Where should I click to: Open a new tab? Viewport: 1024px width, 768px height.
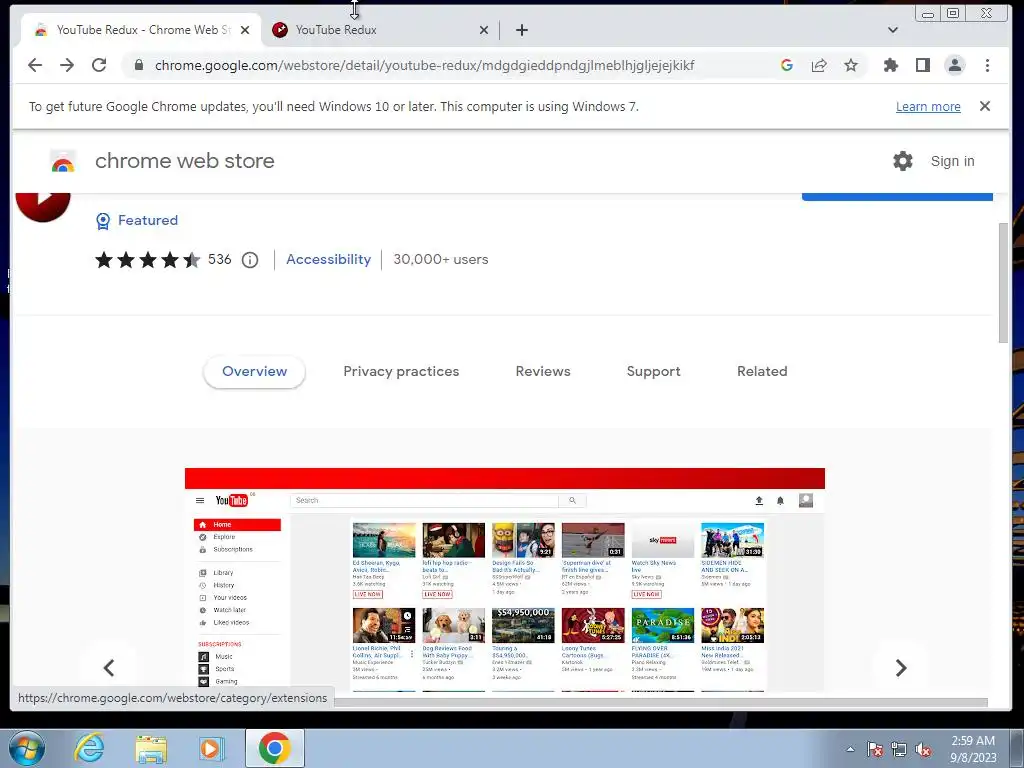pos(522,30)
